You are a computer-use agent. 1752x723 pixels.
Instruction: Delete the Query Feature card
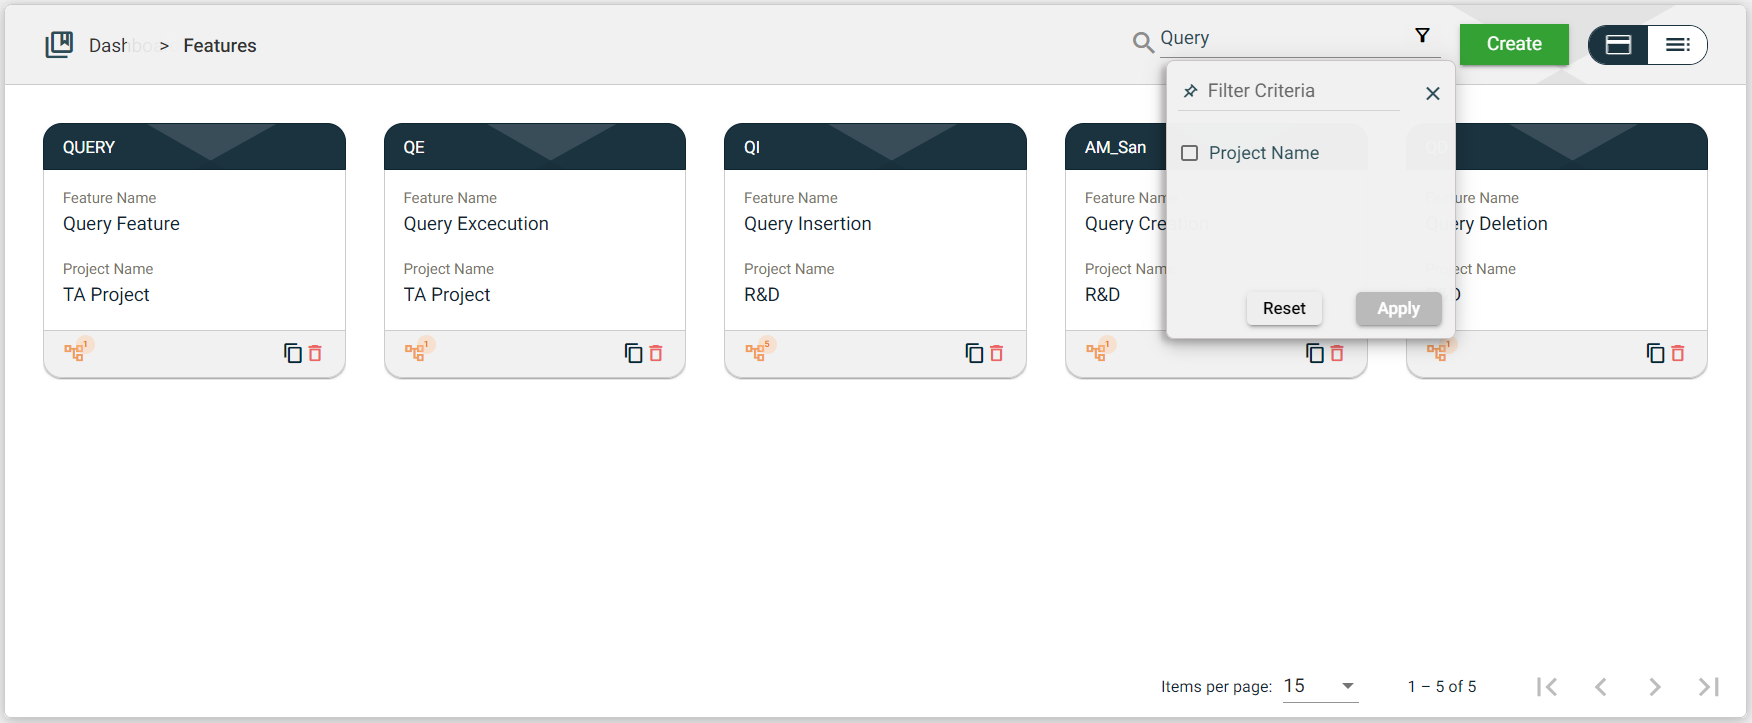click(315, 353)
